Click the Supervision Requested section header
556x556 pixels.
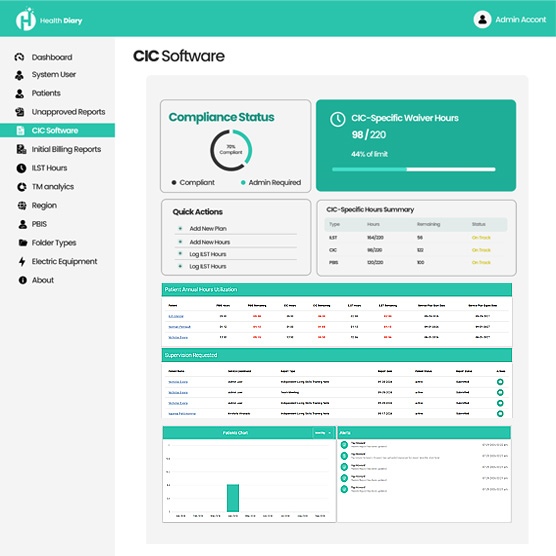pyautogui.click(x=337, y=355)
